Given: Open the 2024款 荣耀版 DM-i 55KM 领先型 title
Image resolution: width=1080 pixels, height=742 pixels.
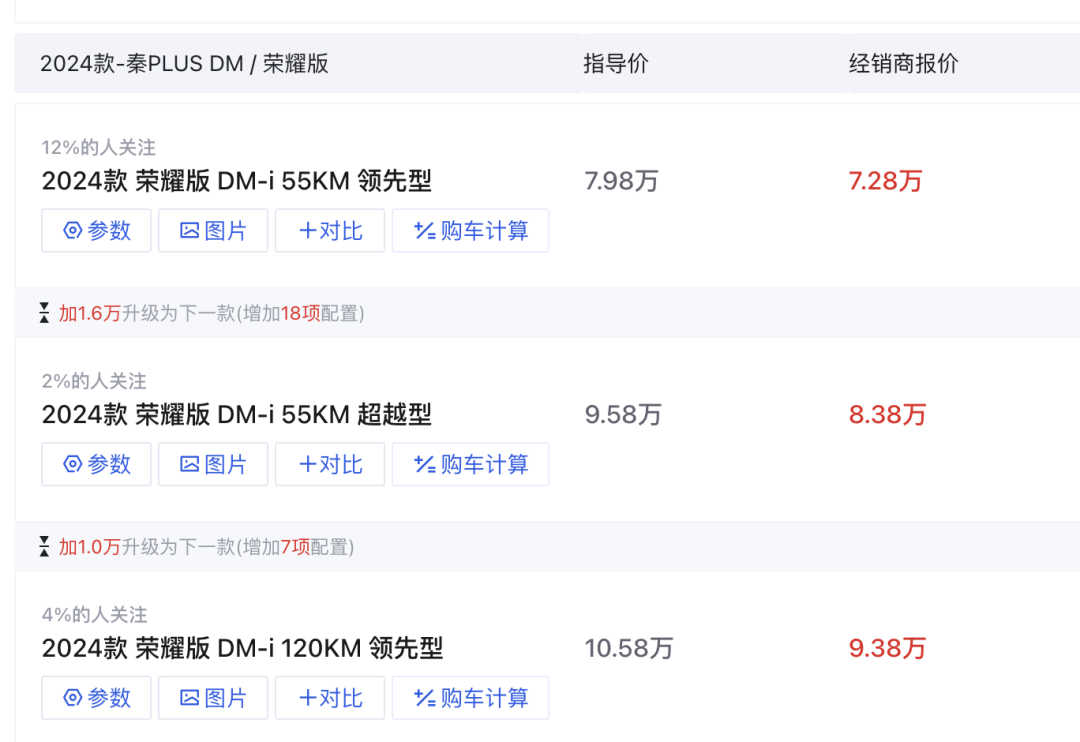Looking at the screenshot, I should pos(236,181).
